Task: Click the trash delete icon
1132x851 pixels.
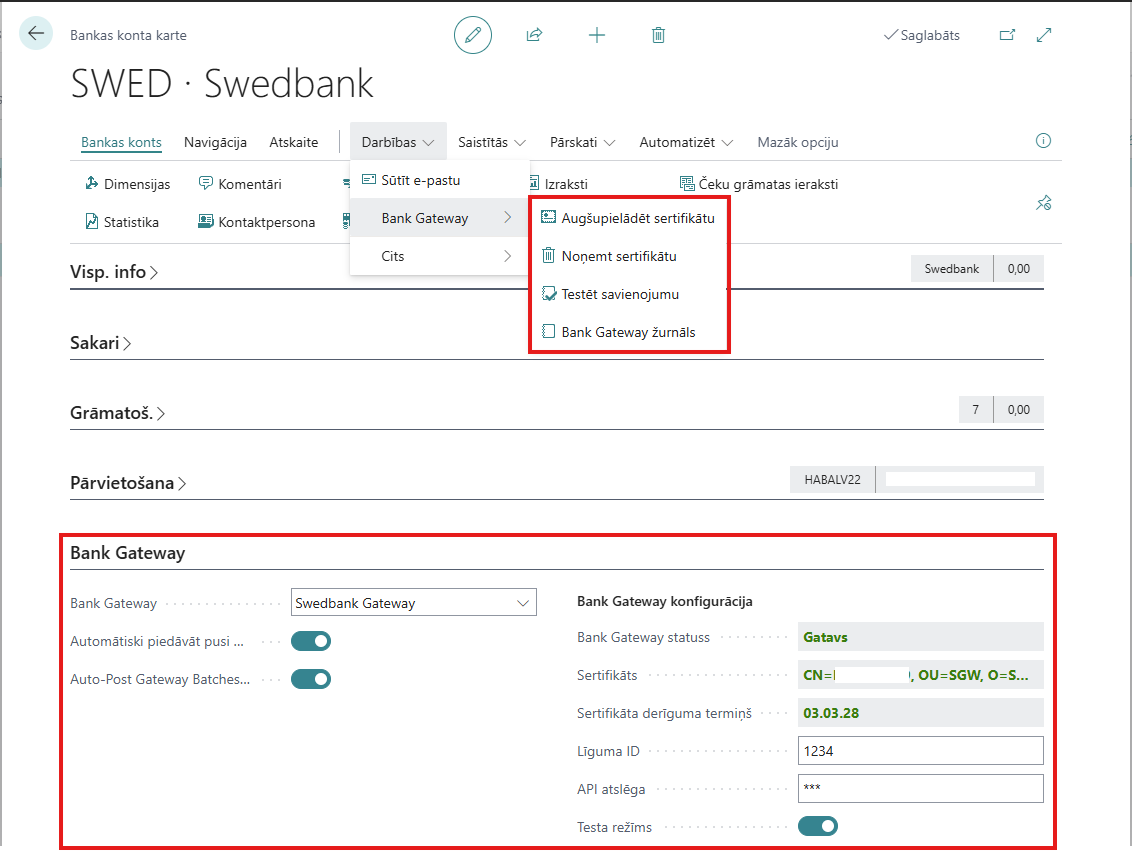Action: coord(658,35)
